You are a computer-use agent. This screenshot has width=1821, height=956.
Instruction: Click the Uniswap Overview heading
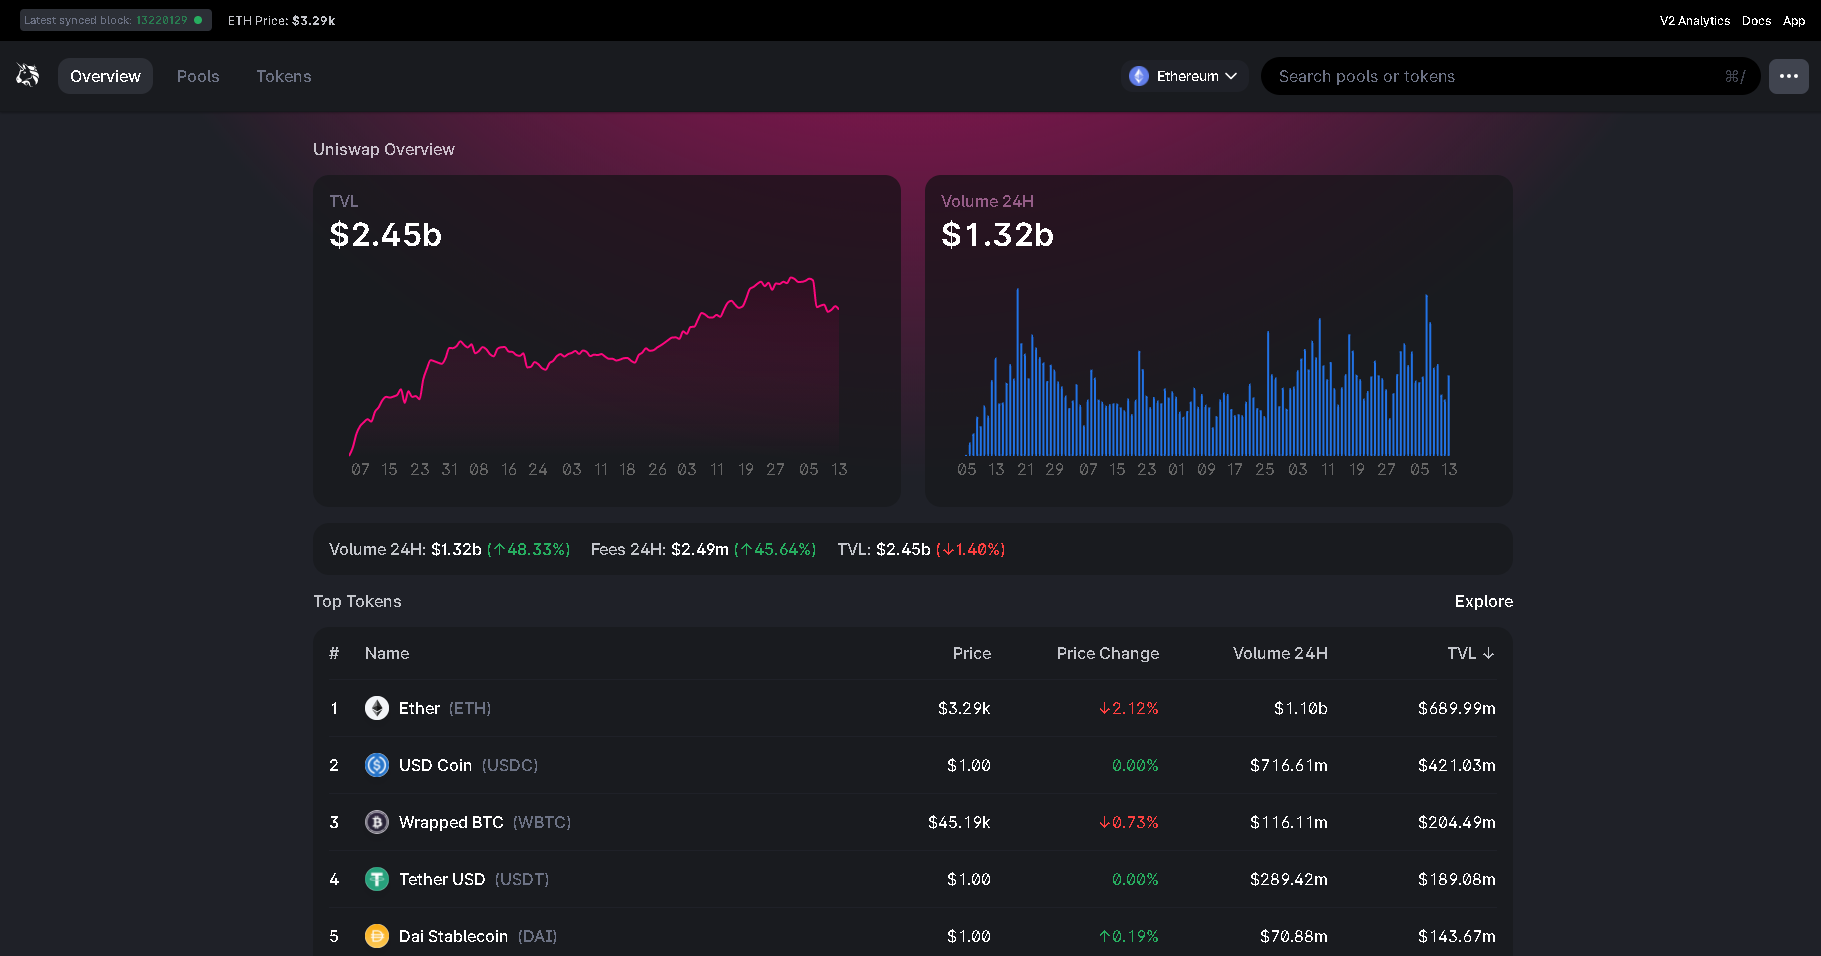click(384, 149)
